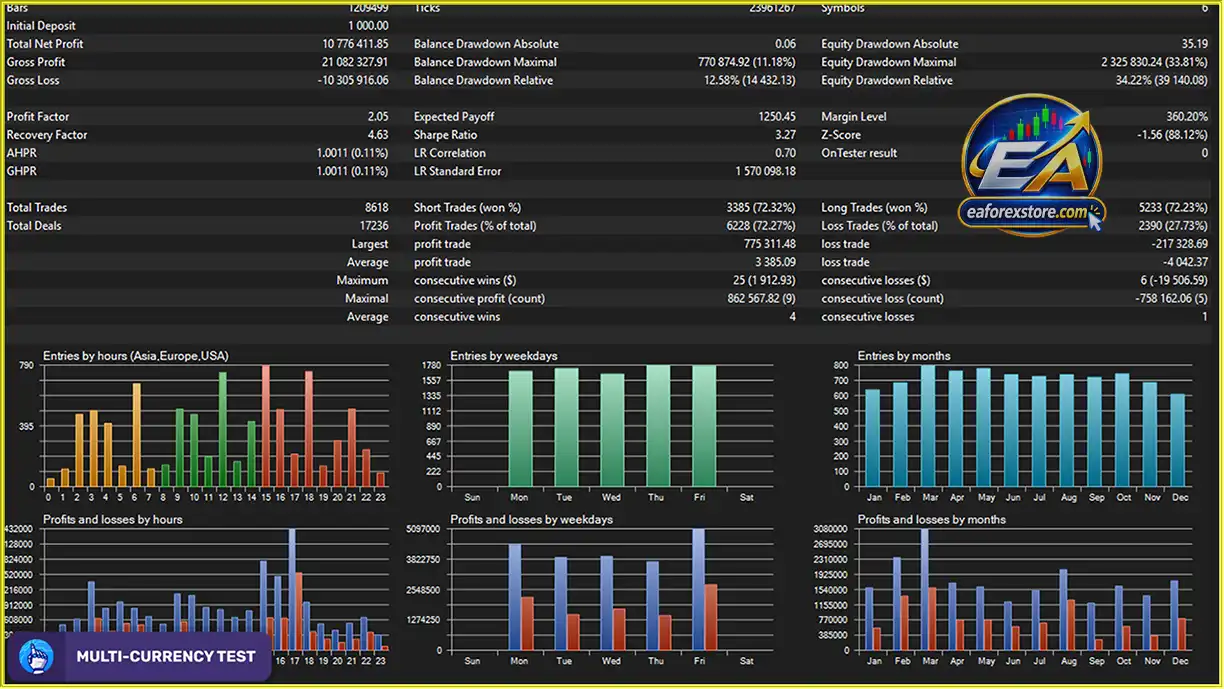Click the net profit value "10 776 411.85"
This screenshot has width=1224, height=689.
(x=355, y=44)
